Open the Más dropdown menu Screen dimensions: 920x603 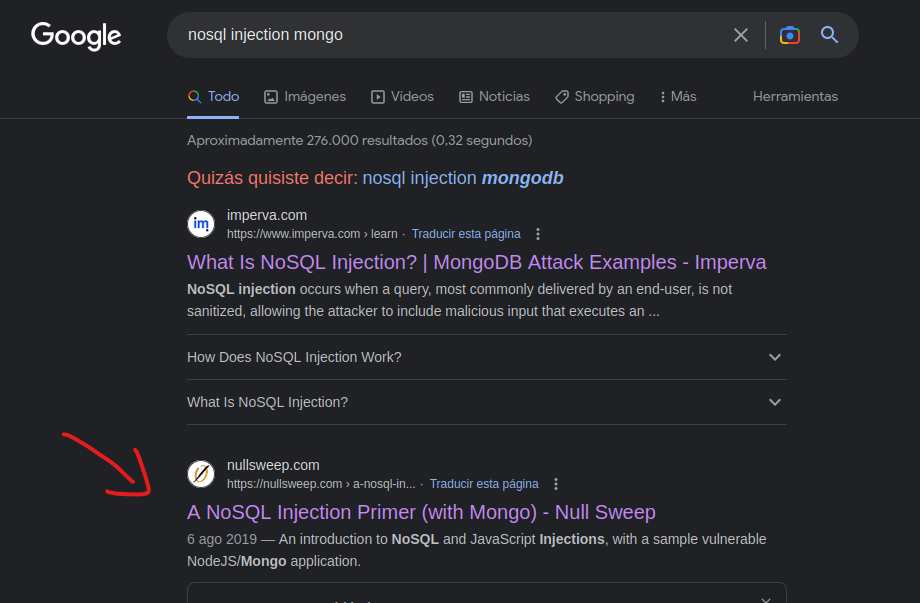[678, 97]
